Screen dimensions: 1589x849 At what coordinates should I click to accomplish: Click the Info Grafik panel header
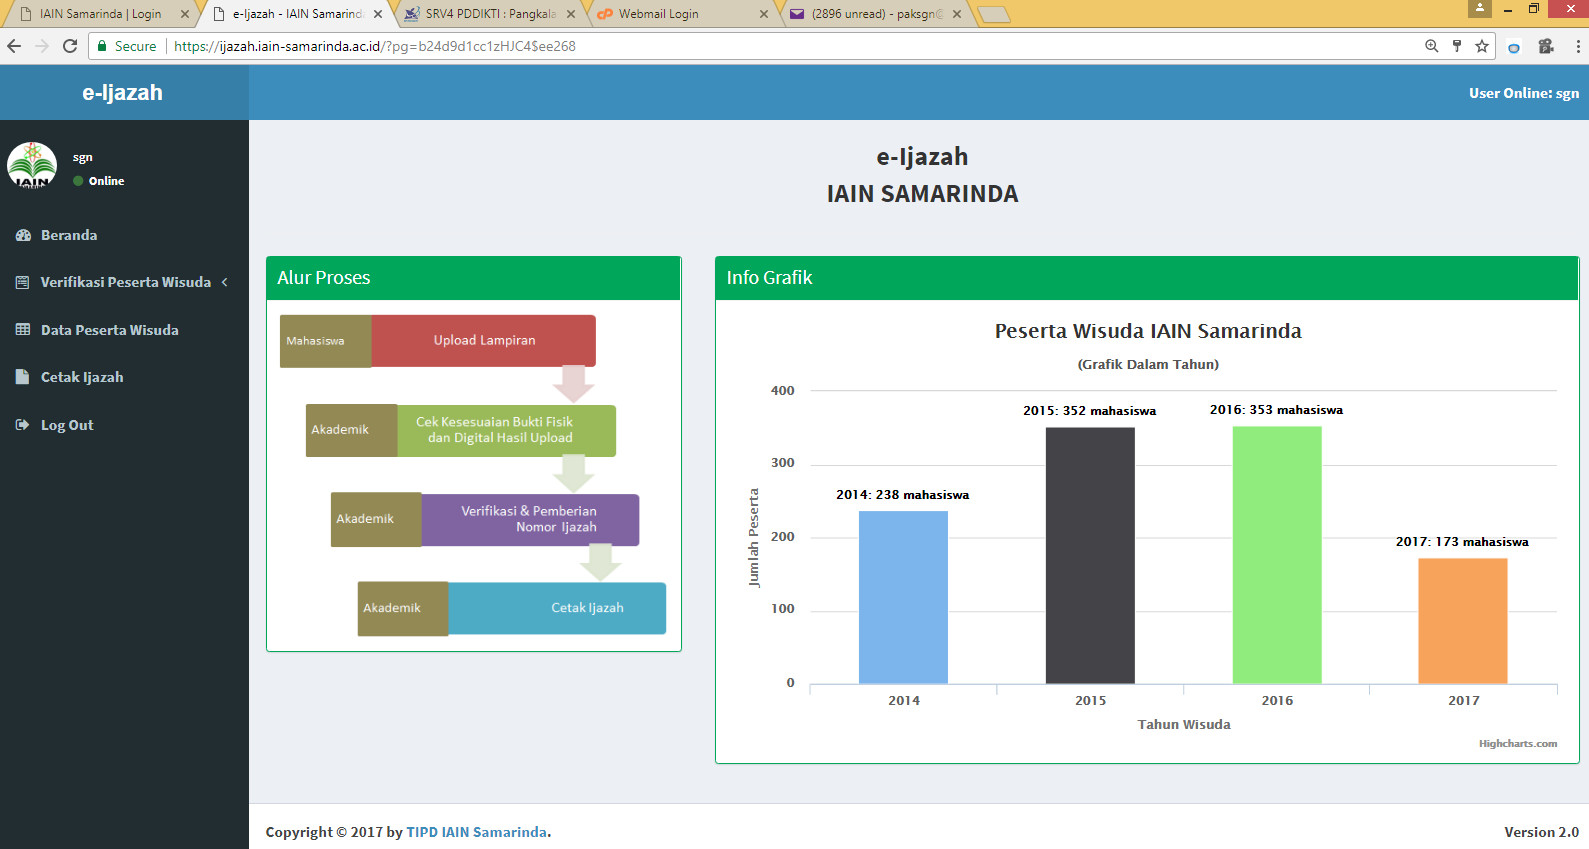pyautogui.click(x=1147, y=278)
